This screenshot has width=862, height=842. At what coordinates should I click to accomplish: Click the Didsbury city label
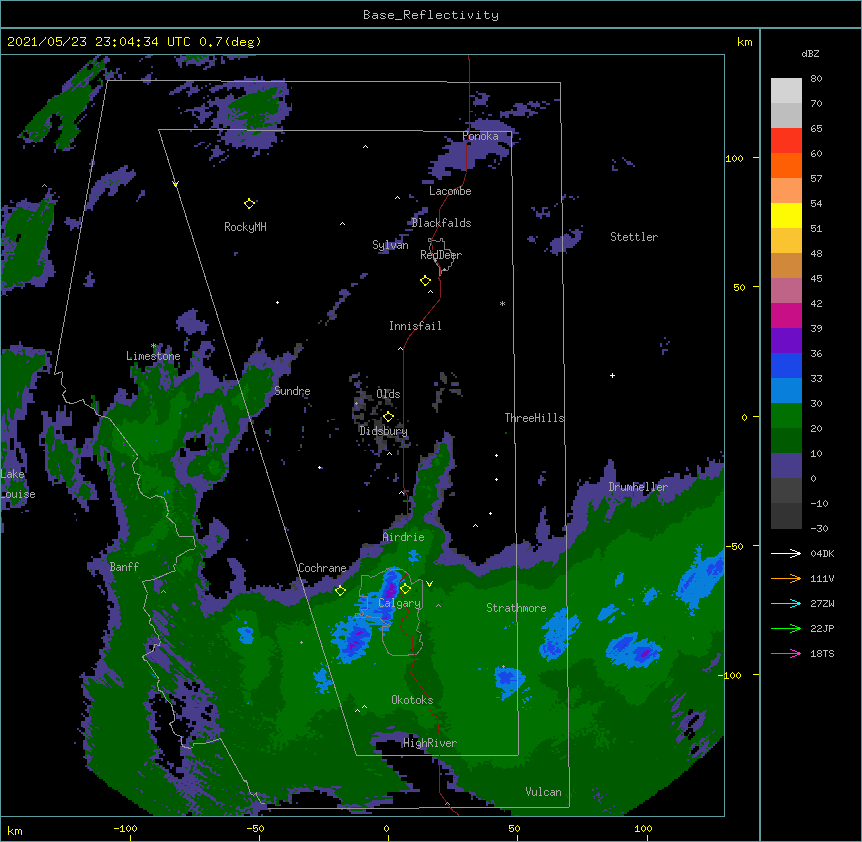pyautogui.click(x=384, y=431)
